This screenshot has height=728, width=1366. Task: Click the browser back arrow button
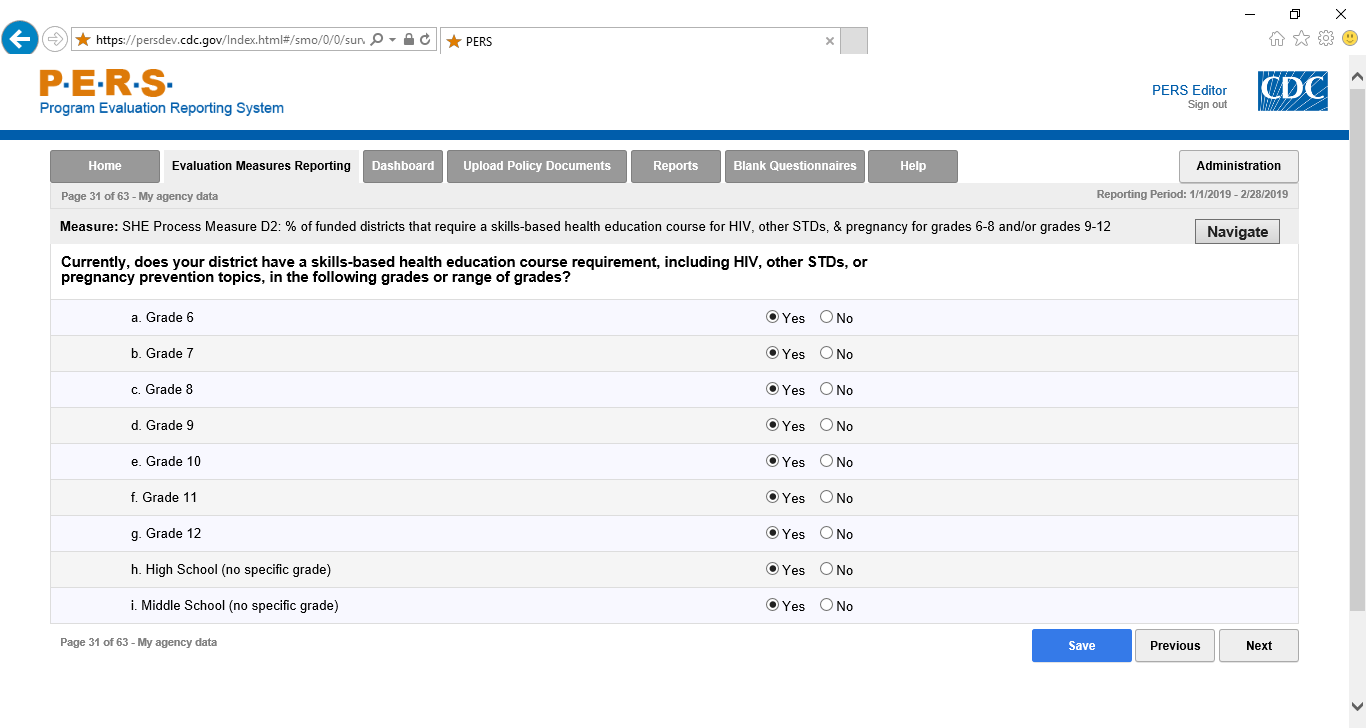20,39
